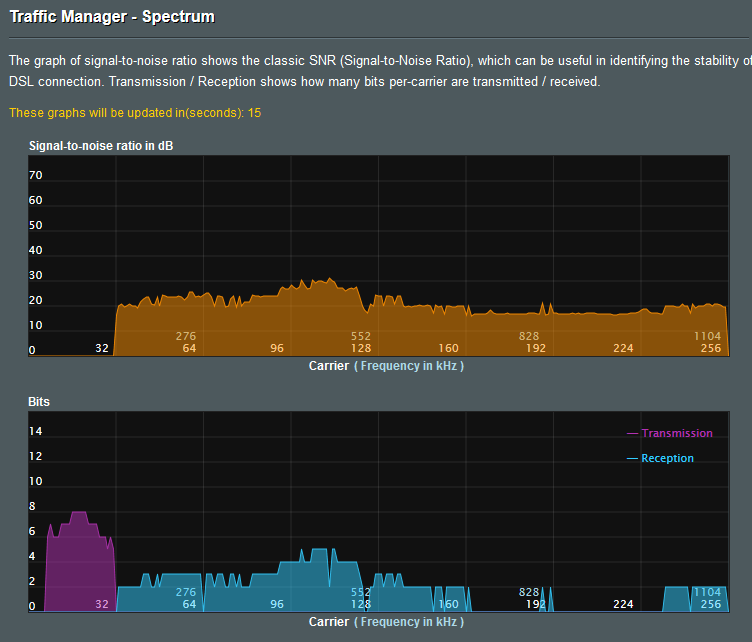Click the 6 label on Bits axis
This screenshot has height=642, width=752.
pos(32,531)
